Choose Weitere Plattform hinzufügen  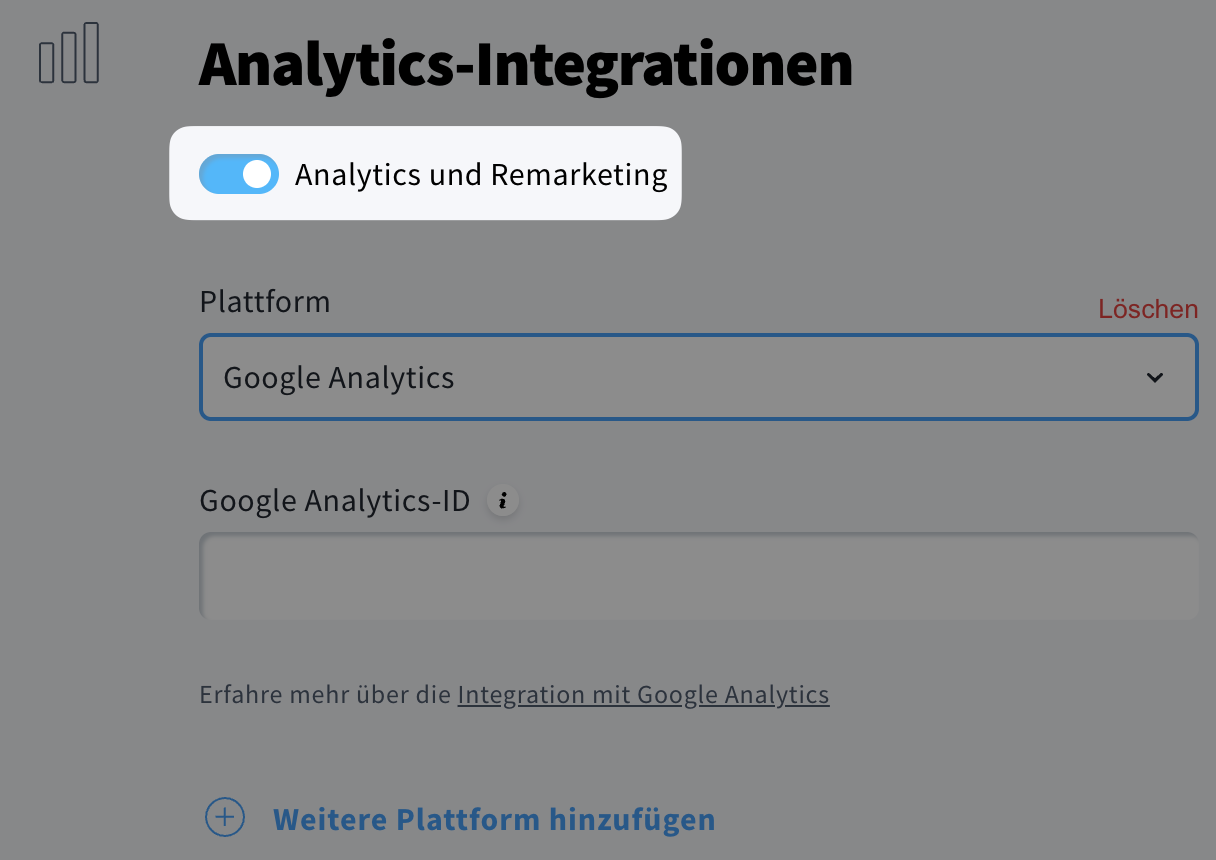493,818
